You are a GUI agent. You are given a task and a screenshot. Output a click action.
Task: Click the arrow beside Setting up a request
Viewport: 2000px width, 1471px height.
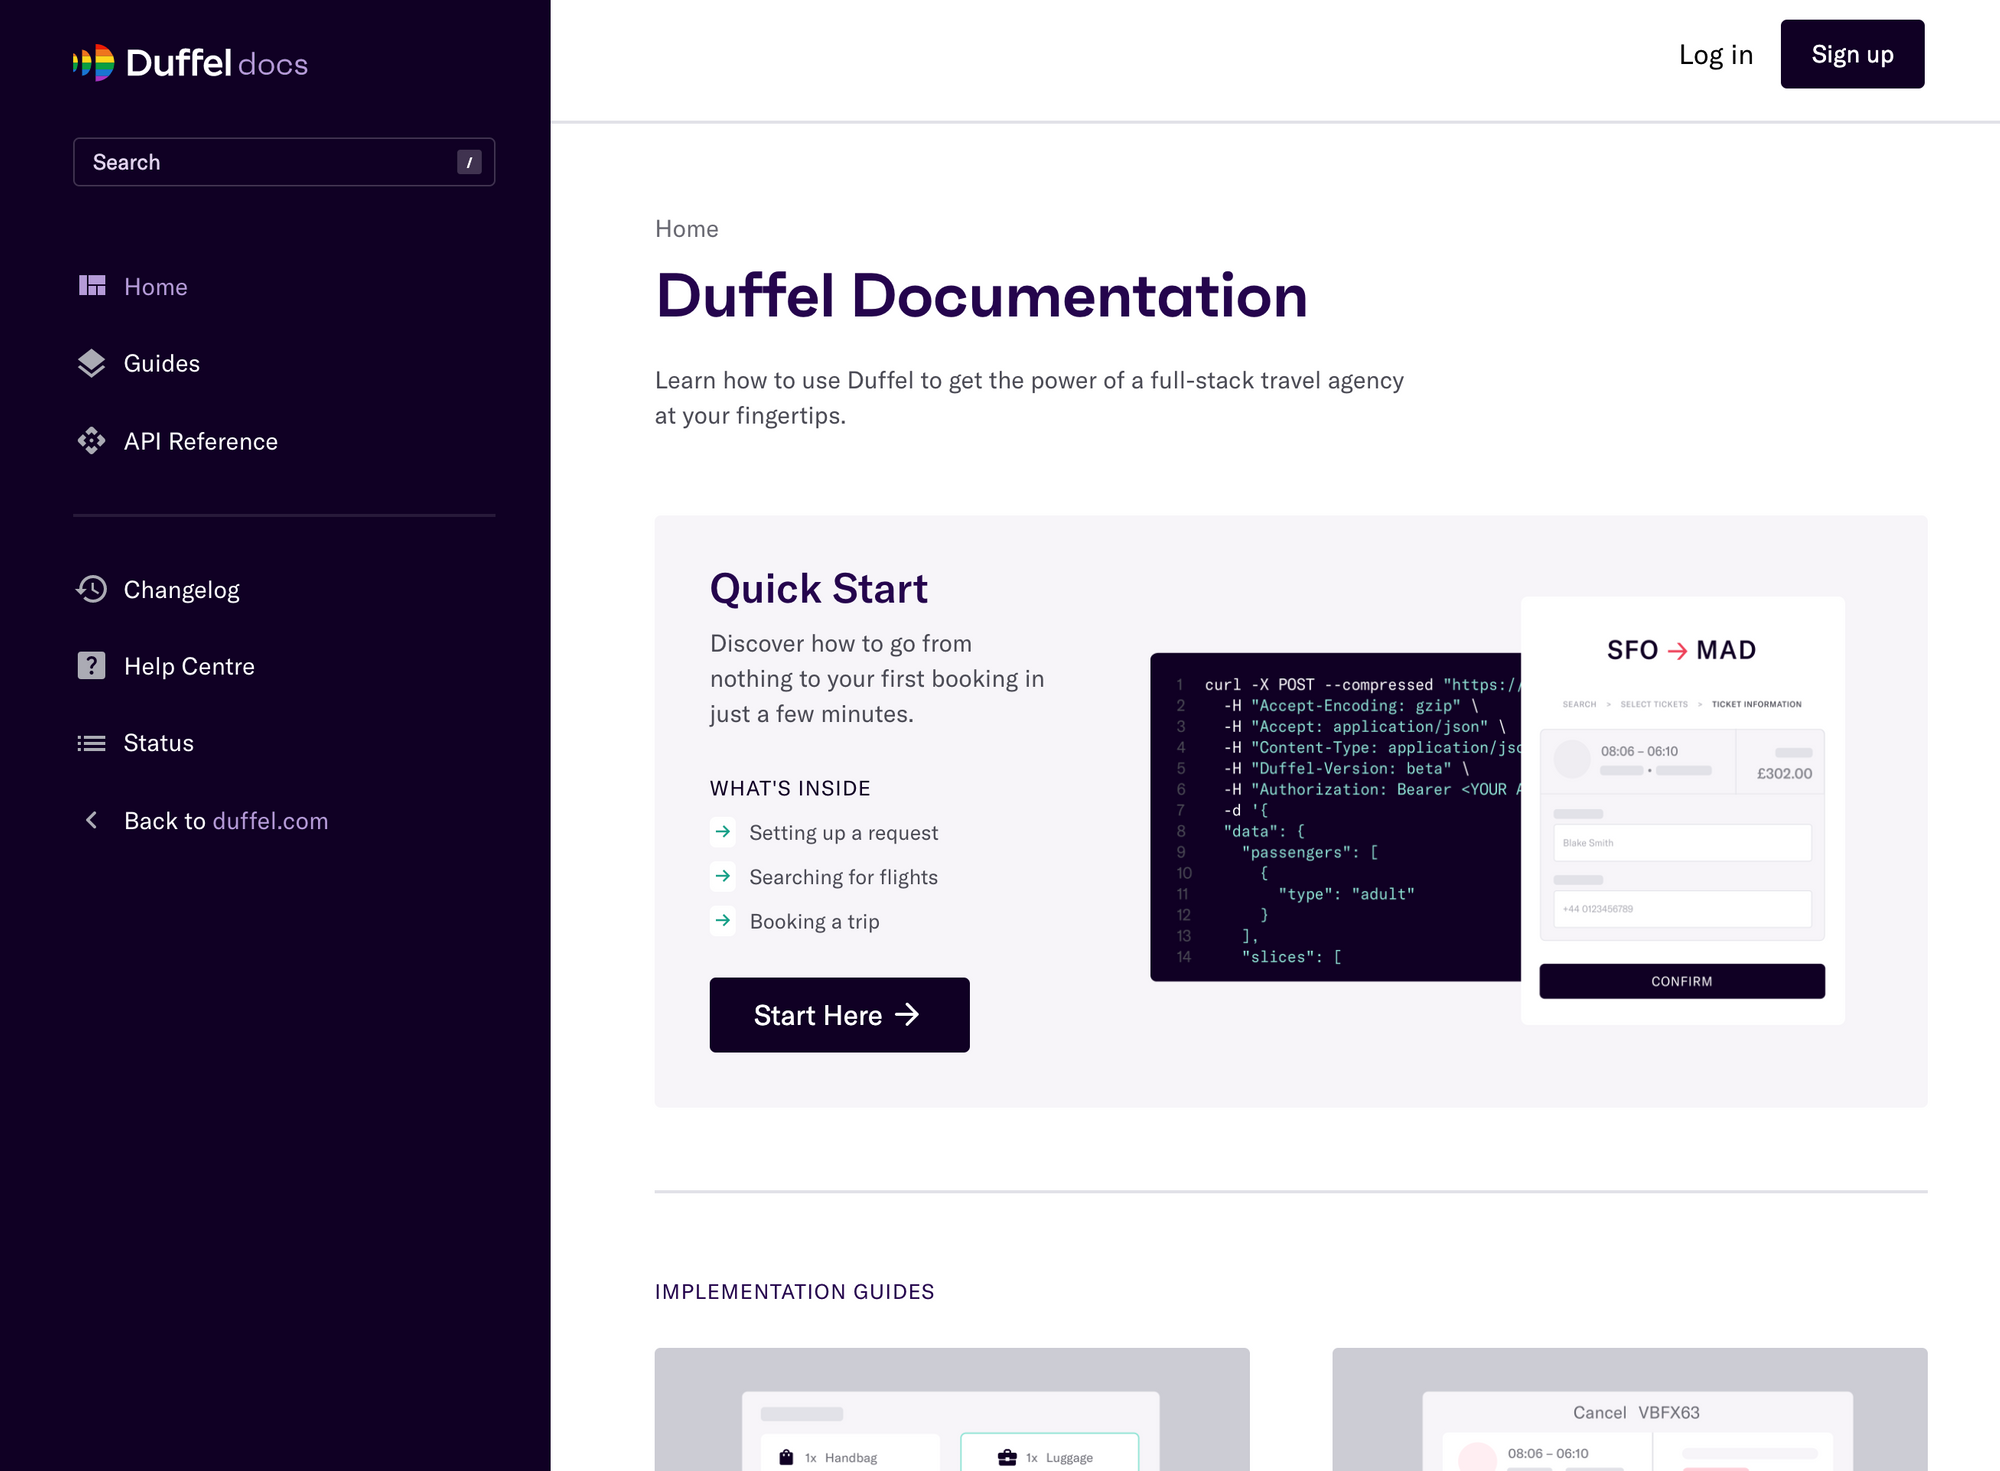[723, 832]
